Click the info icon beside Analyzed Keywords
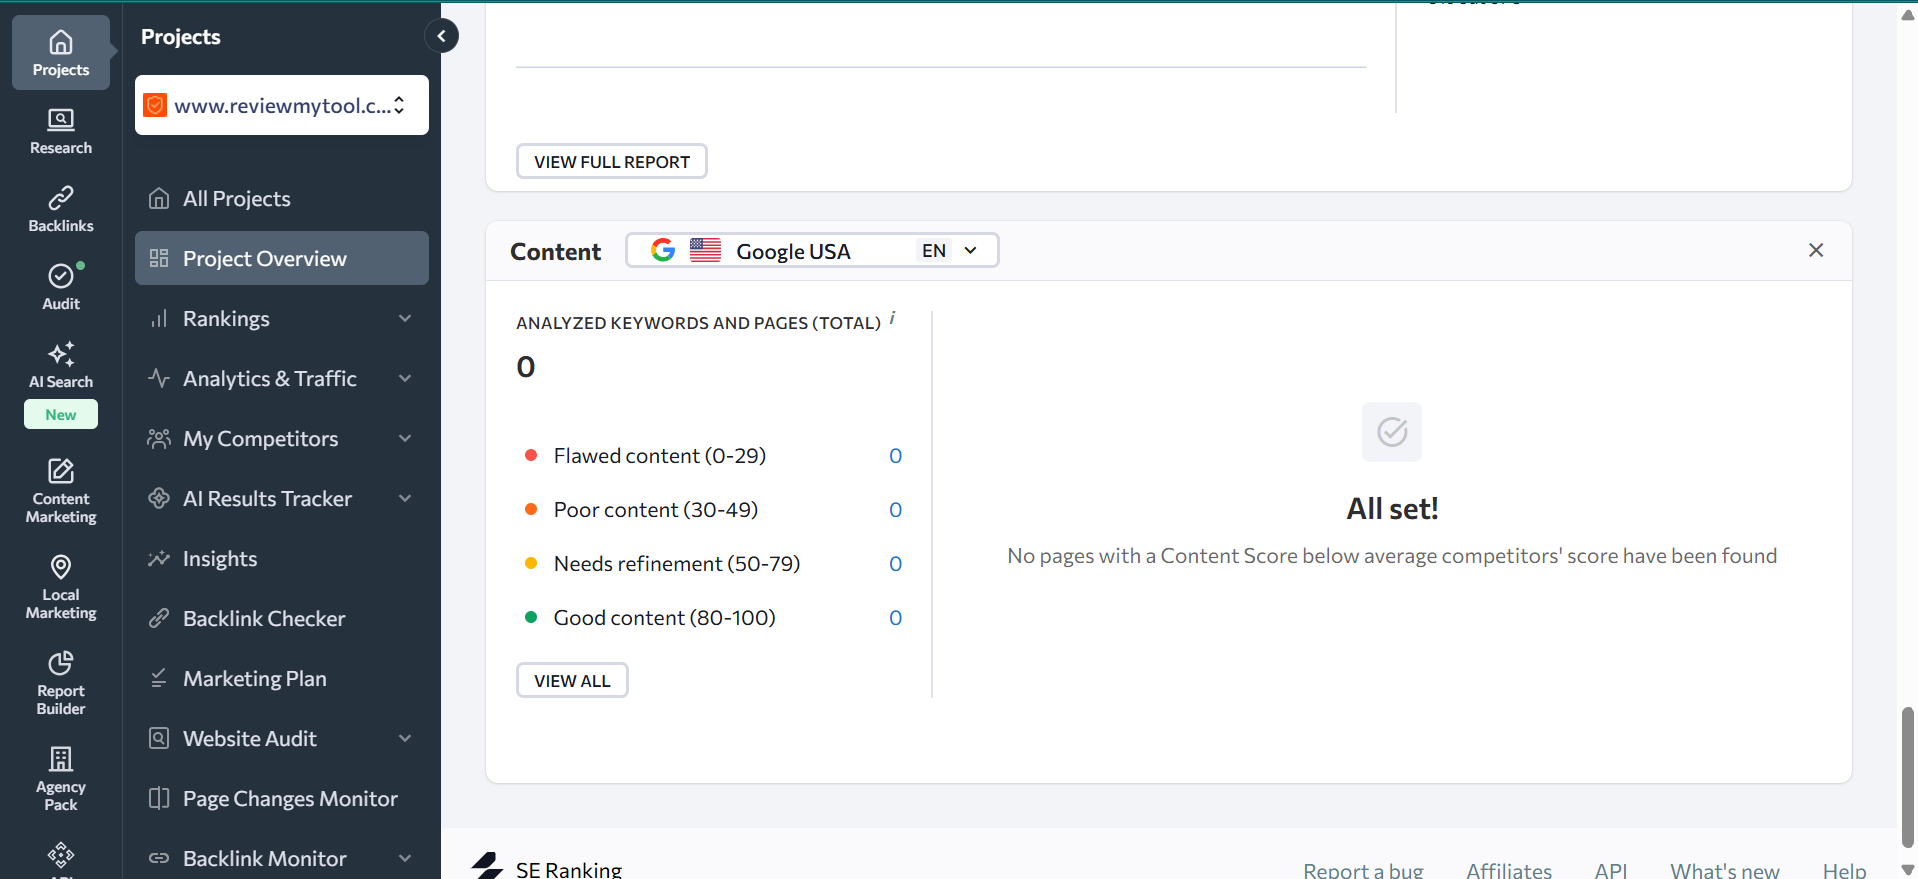1918x879 pixels. click(x=892, y=319)
